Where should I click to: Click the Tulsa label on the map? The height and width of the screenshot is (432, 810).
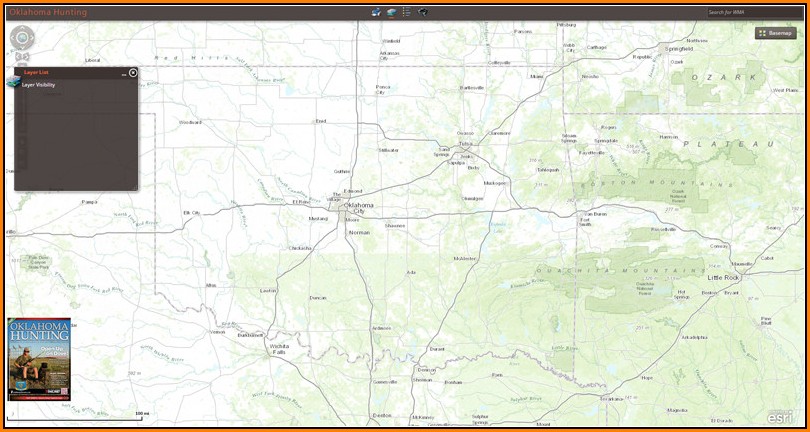465,144
